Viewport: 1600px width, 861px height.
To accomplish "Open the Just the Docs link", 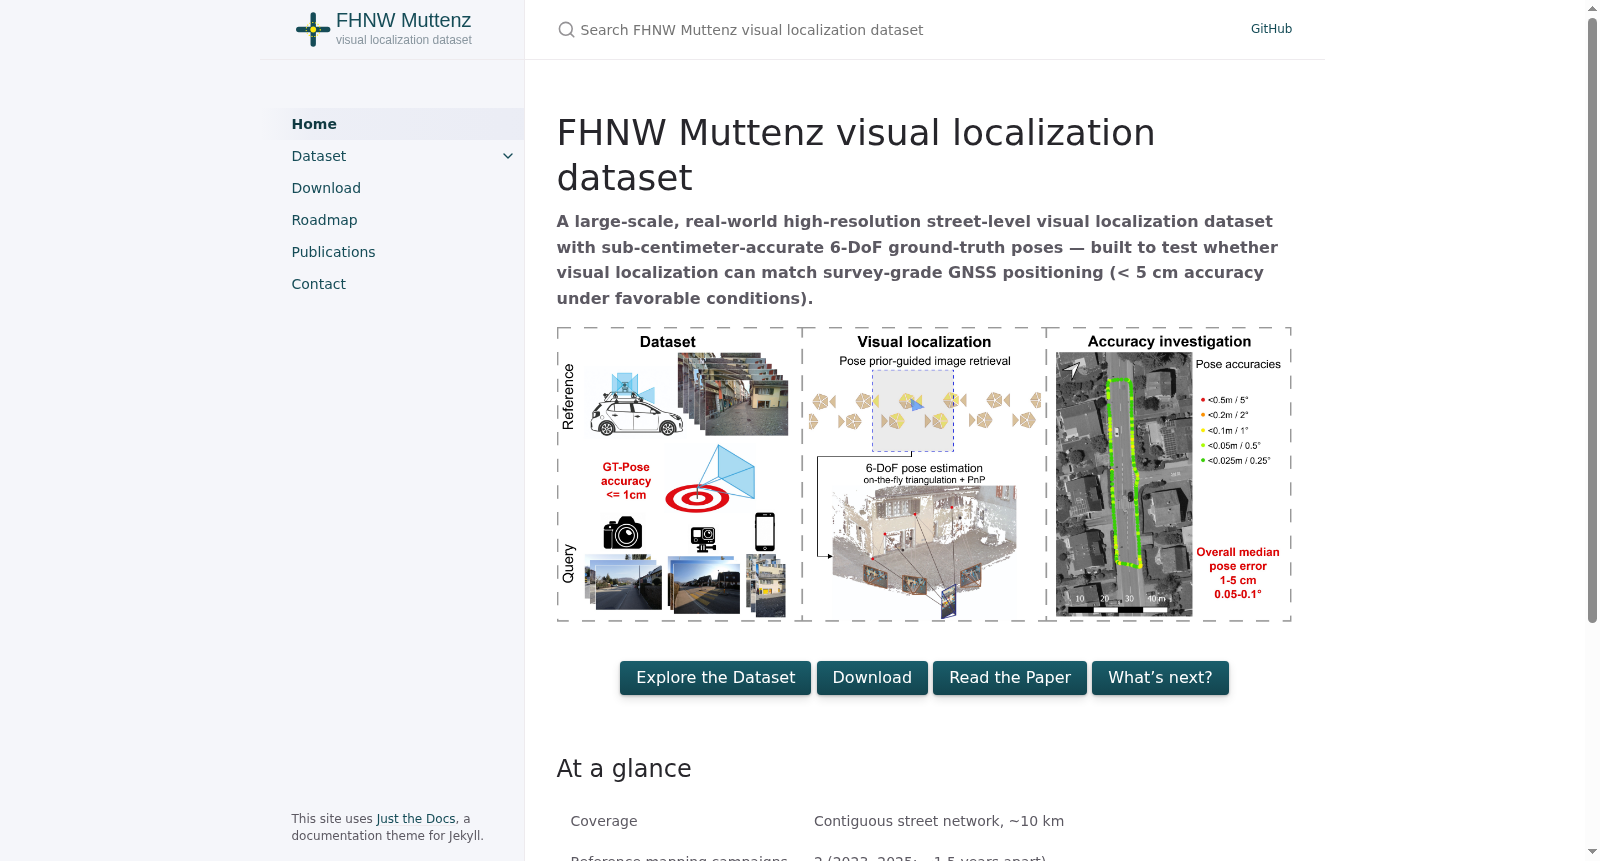I will point(416,819).
